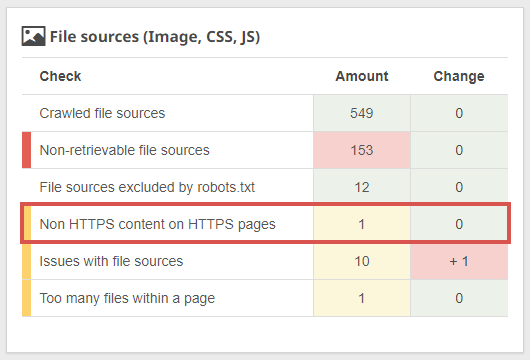Viewport: 530px width, 360px height.
Task: Click the 549 amount for crawled file sources
Action: pyautogui.click(x=362, y=113)
